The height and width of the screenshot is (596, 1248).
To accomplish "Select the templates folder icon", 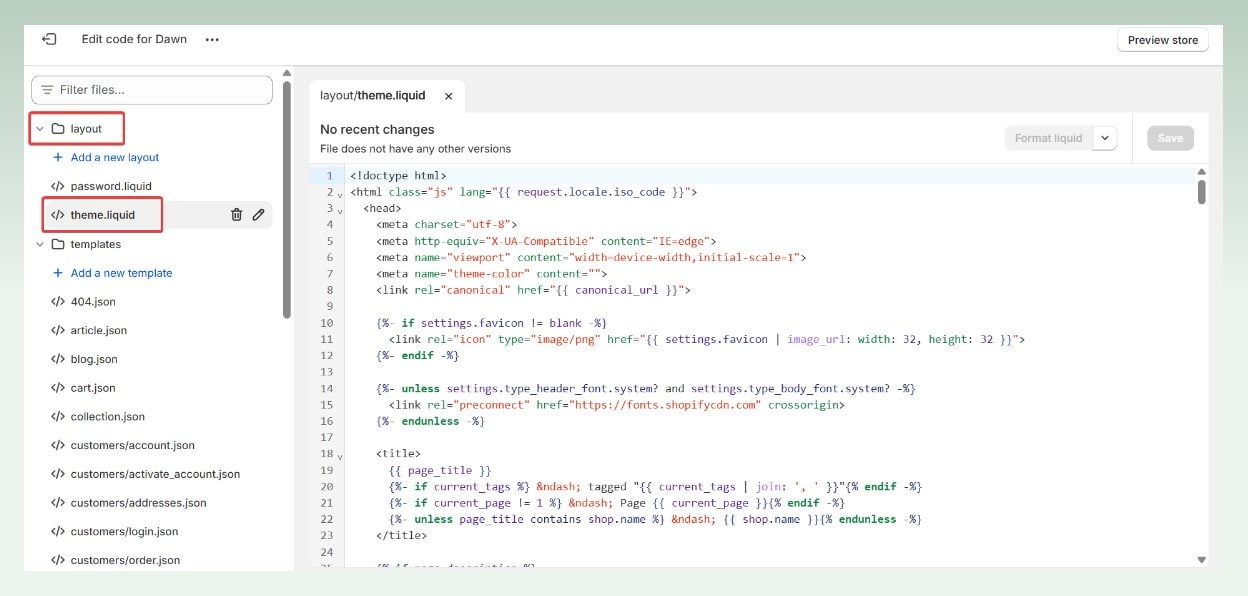I will 58,244.
